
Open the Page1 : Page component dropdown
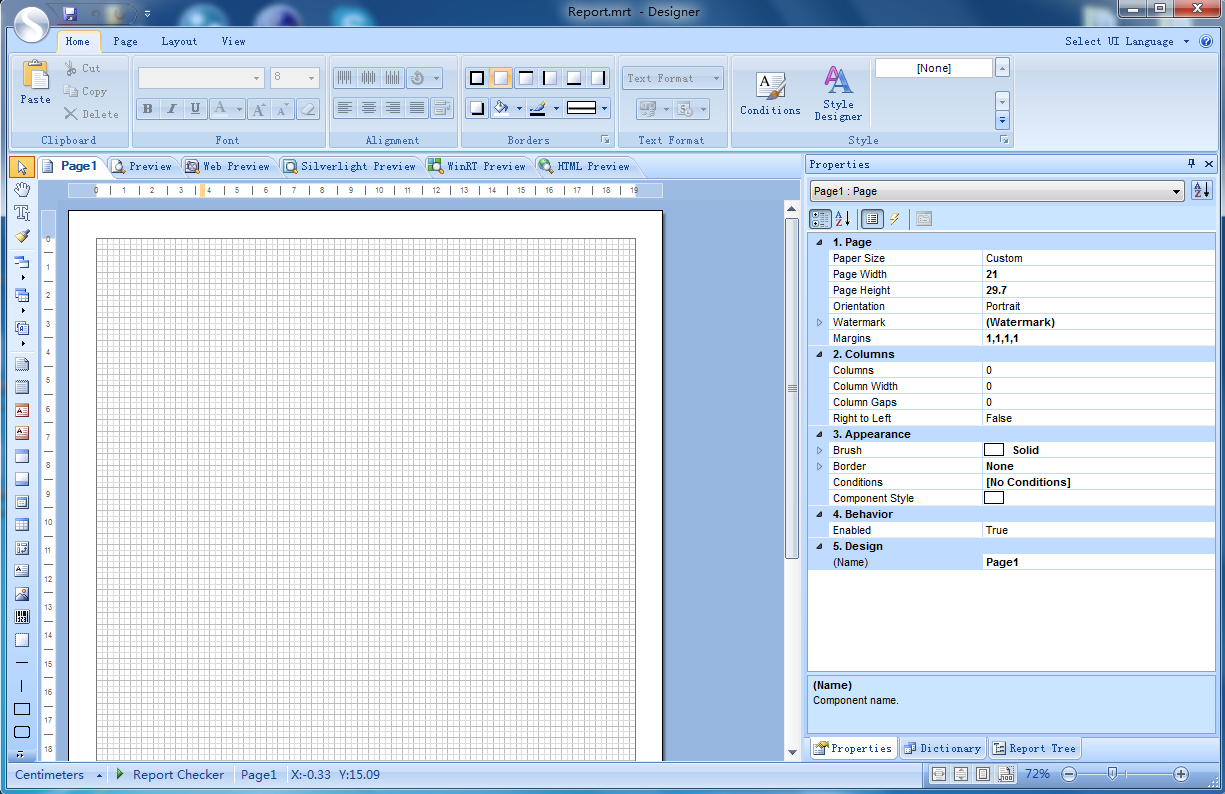tap(1177, 191)
